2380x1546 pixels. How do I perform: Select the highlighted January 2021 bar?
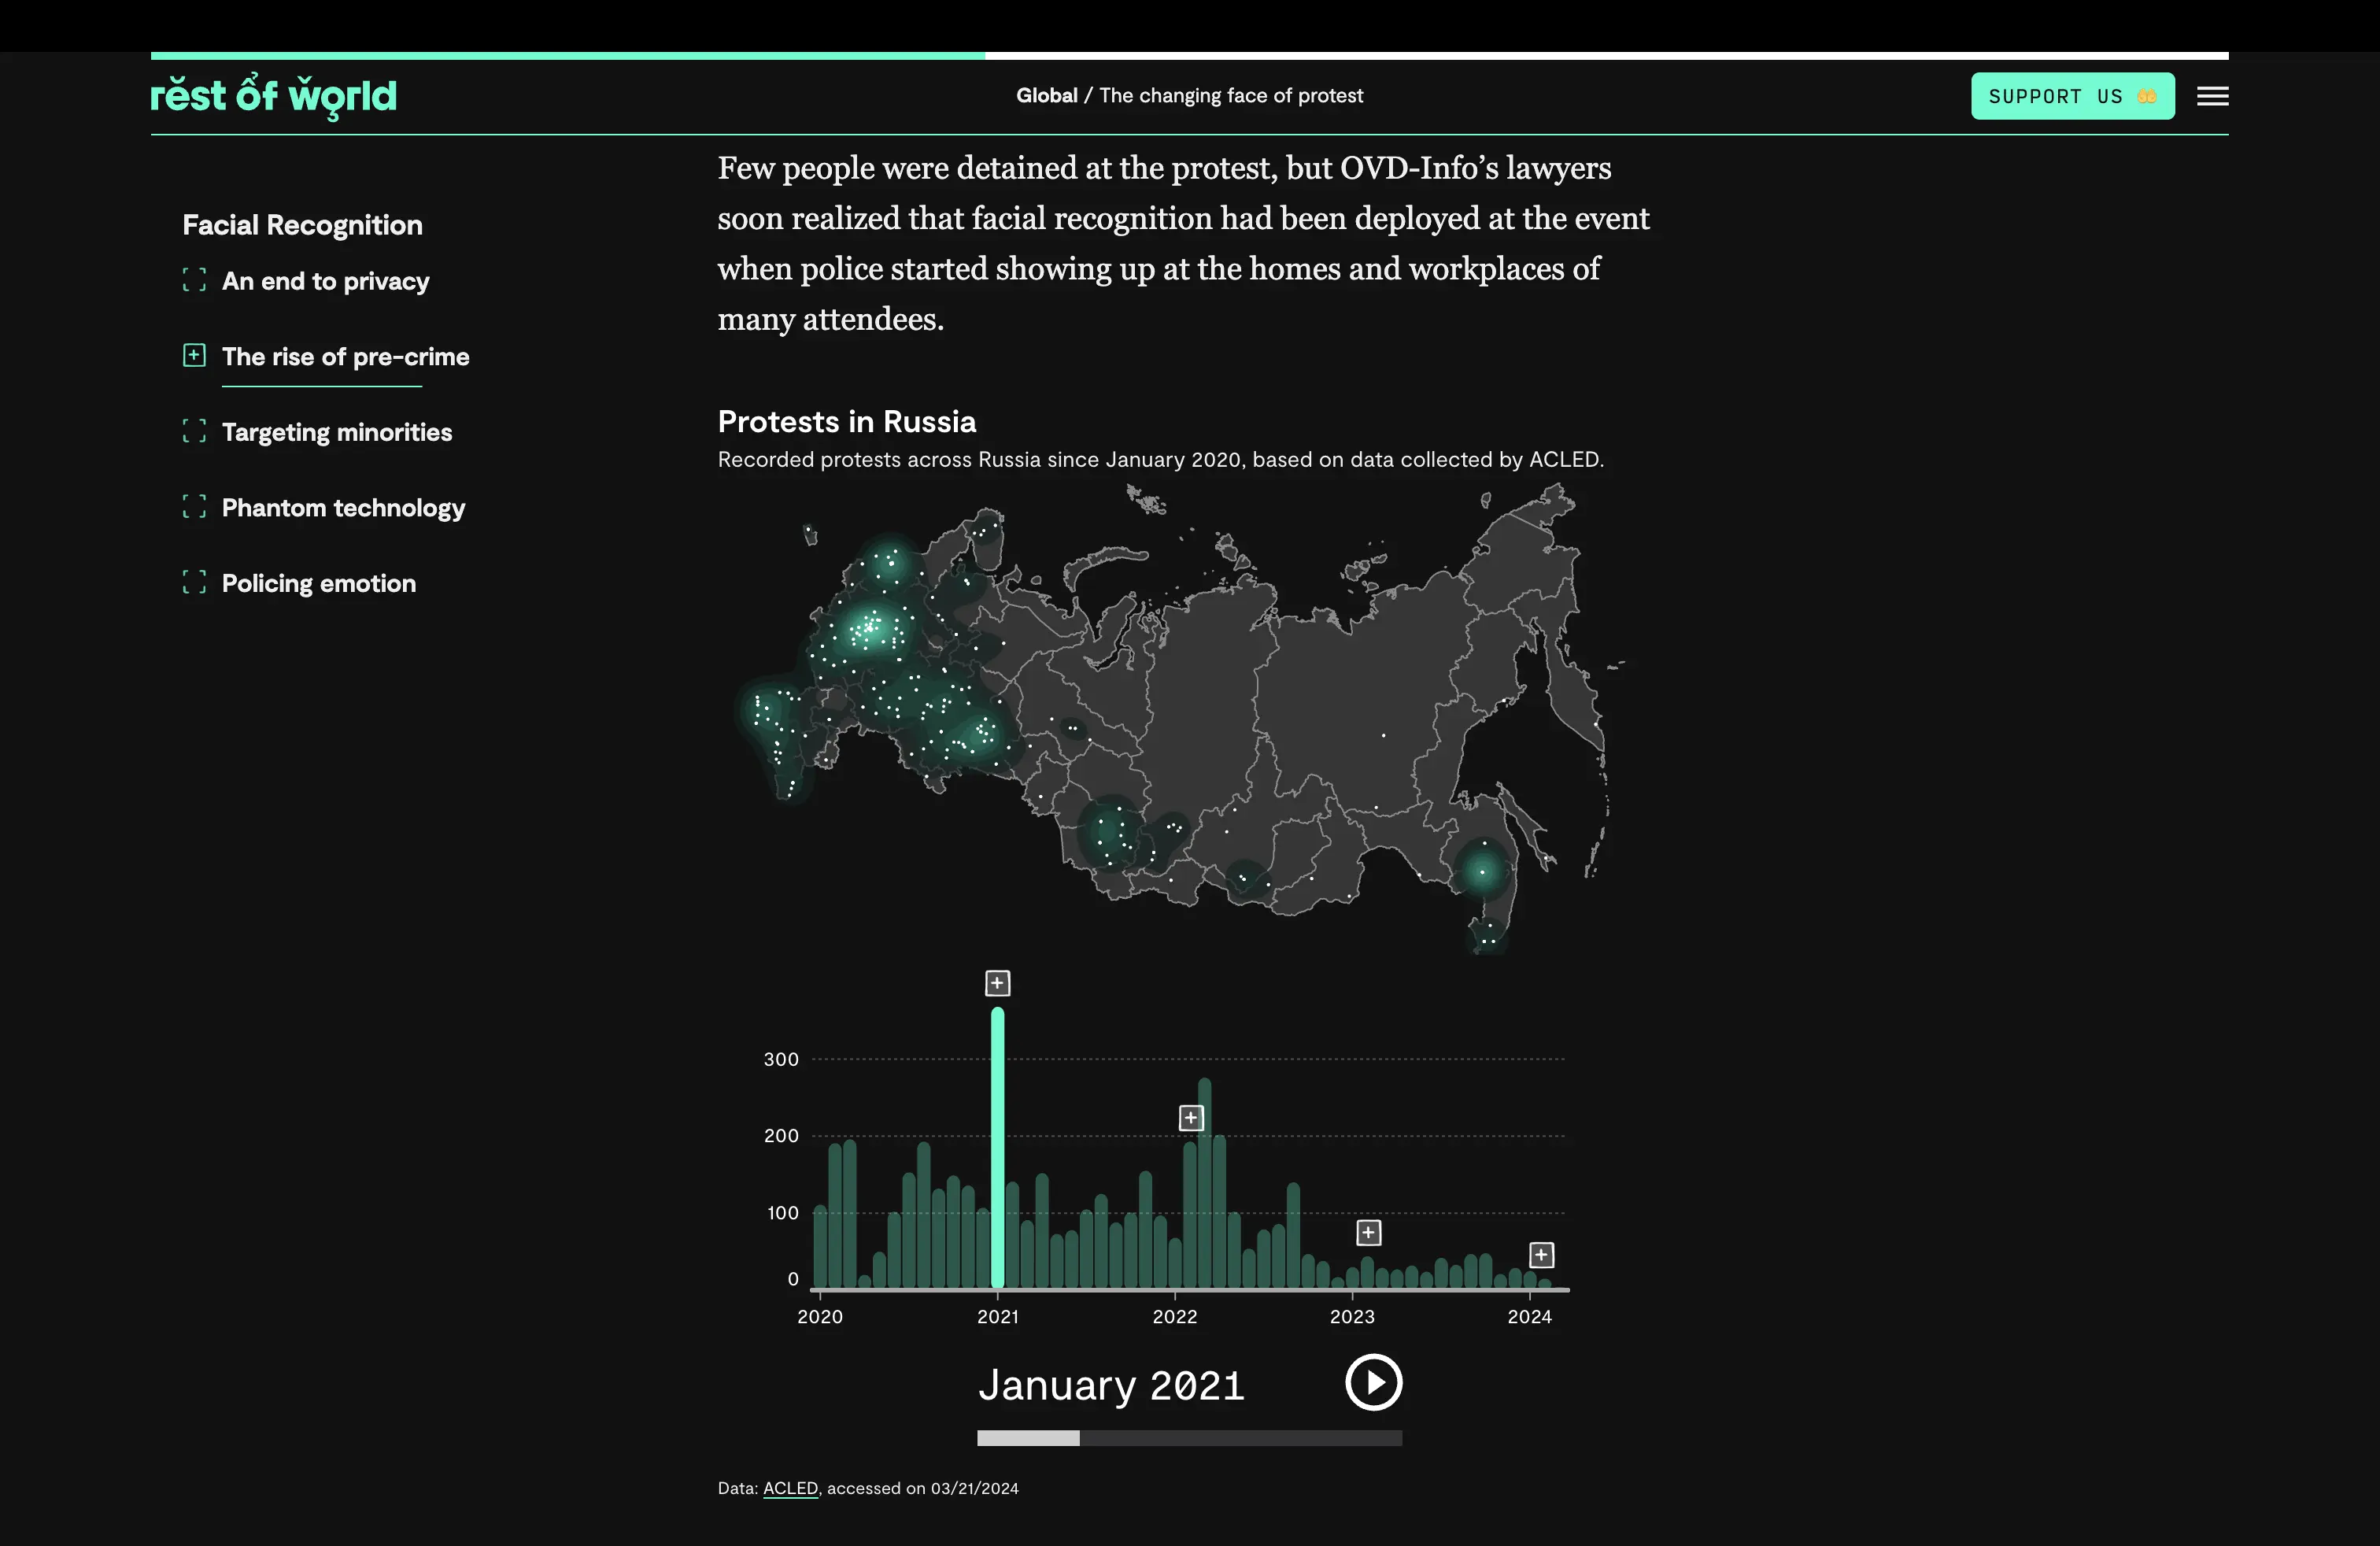click(997, 1150)
